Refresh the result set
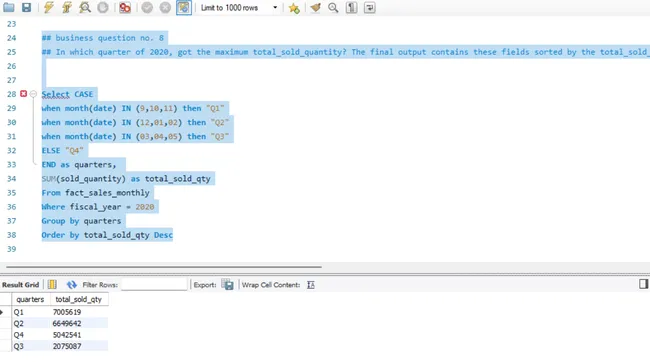Image resolution: width=650 pixels, height=362 pixels. click(71, 285)
